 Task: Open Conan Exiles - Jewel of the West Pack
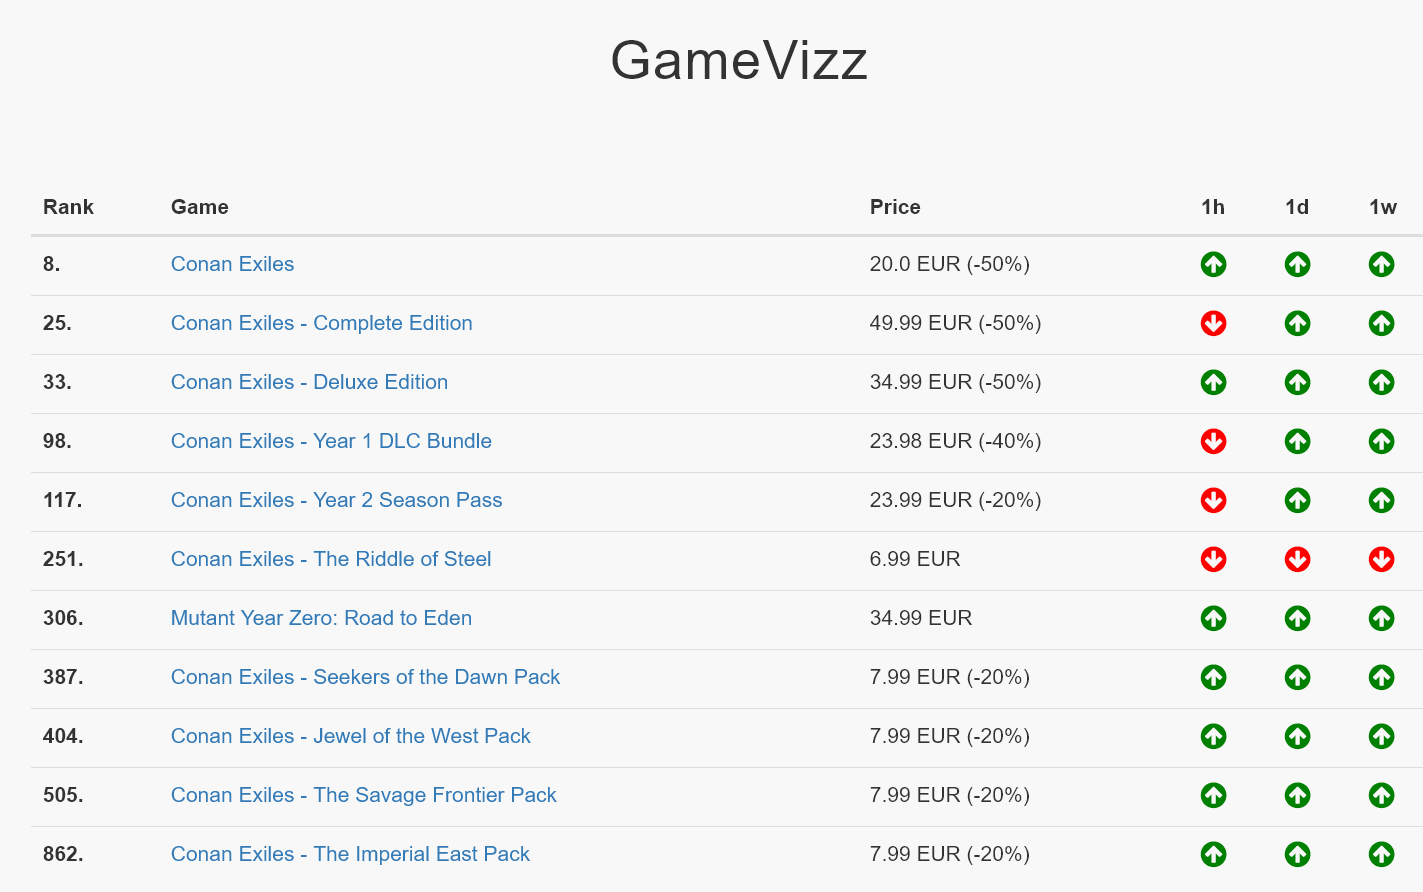(350, 736)
